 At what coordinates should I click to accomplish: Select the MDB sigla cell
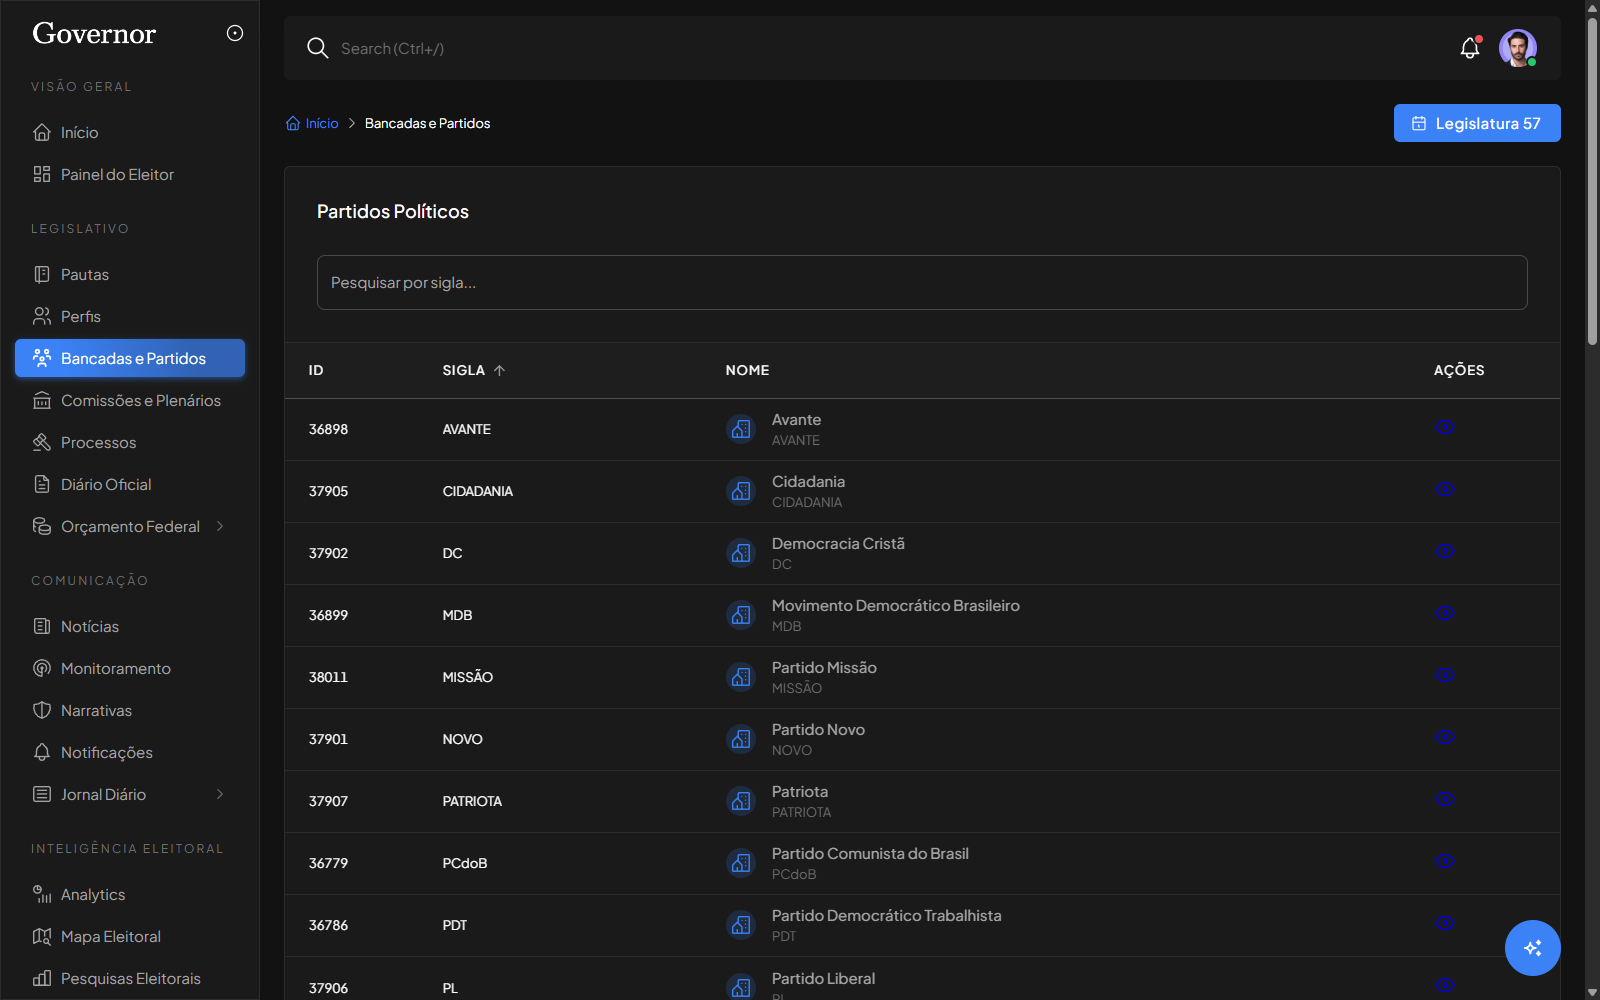457,615
